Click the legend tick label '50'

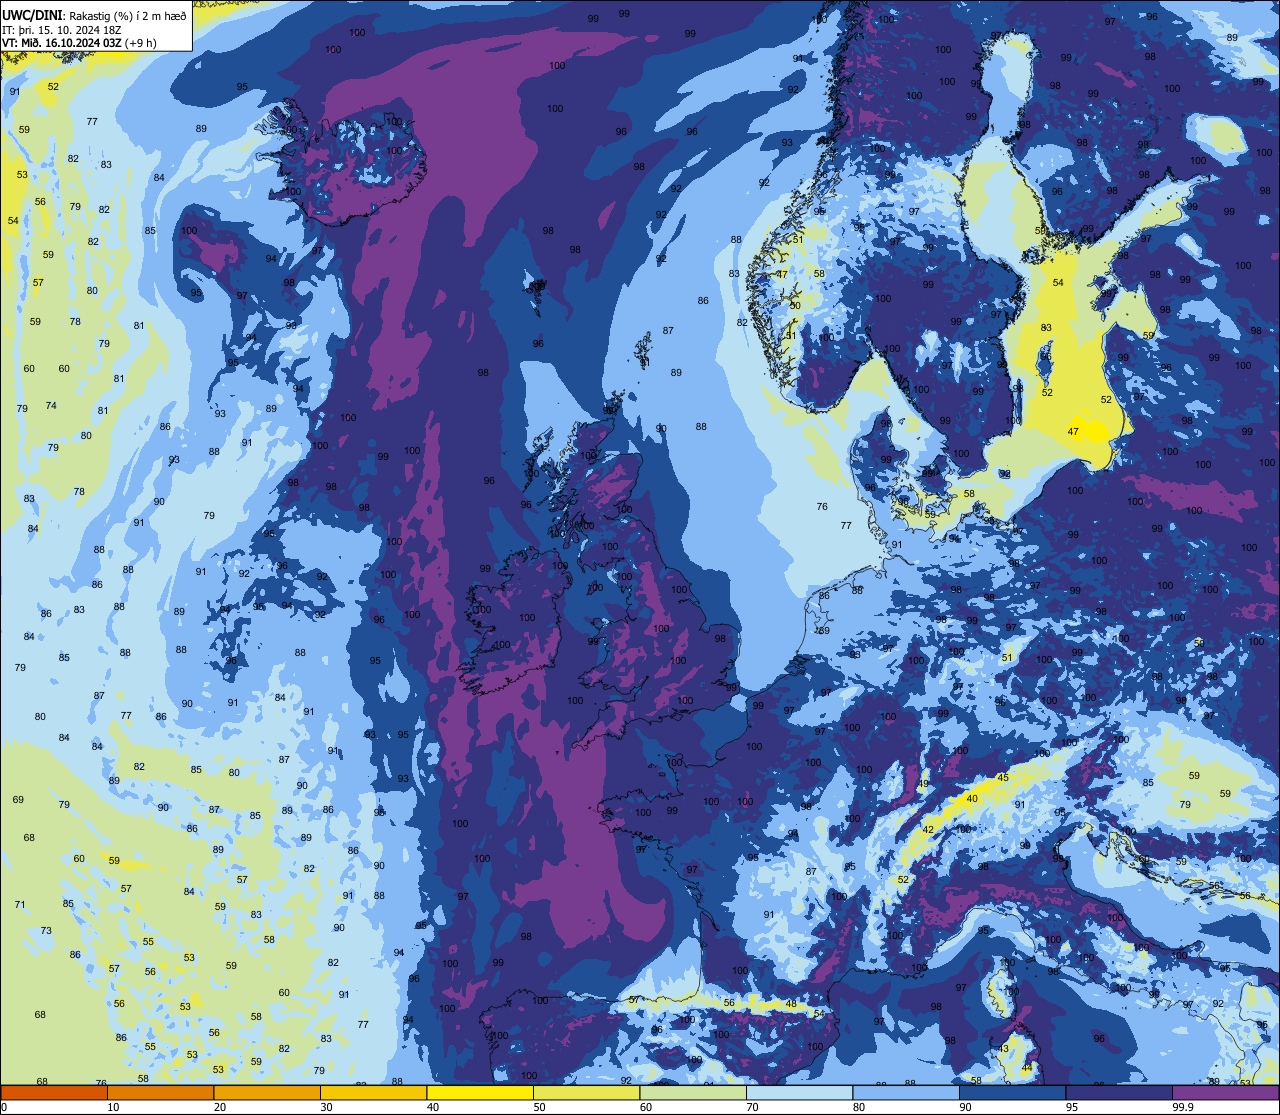(x=539, y=1107)
